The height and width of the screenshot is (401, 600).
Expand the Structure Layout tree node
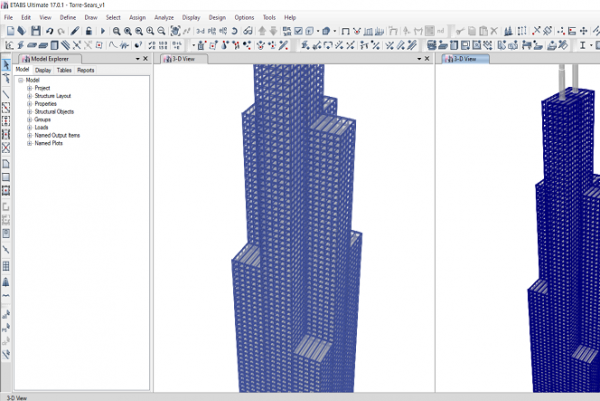29,95
